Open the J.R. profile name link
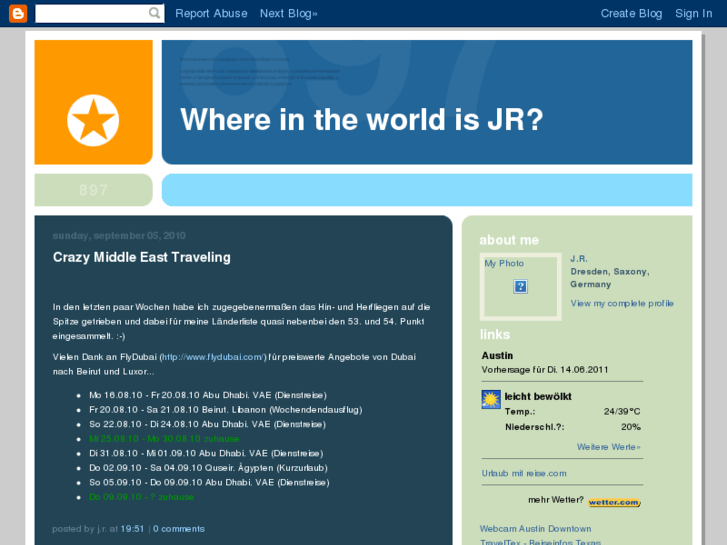The image size is (727, 545). 579,259
